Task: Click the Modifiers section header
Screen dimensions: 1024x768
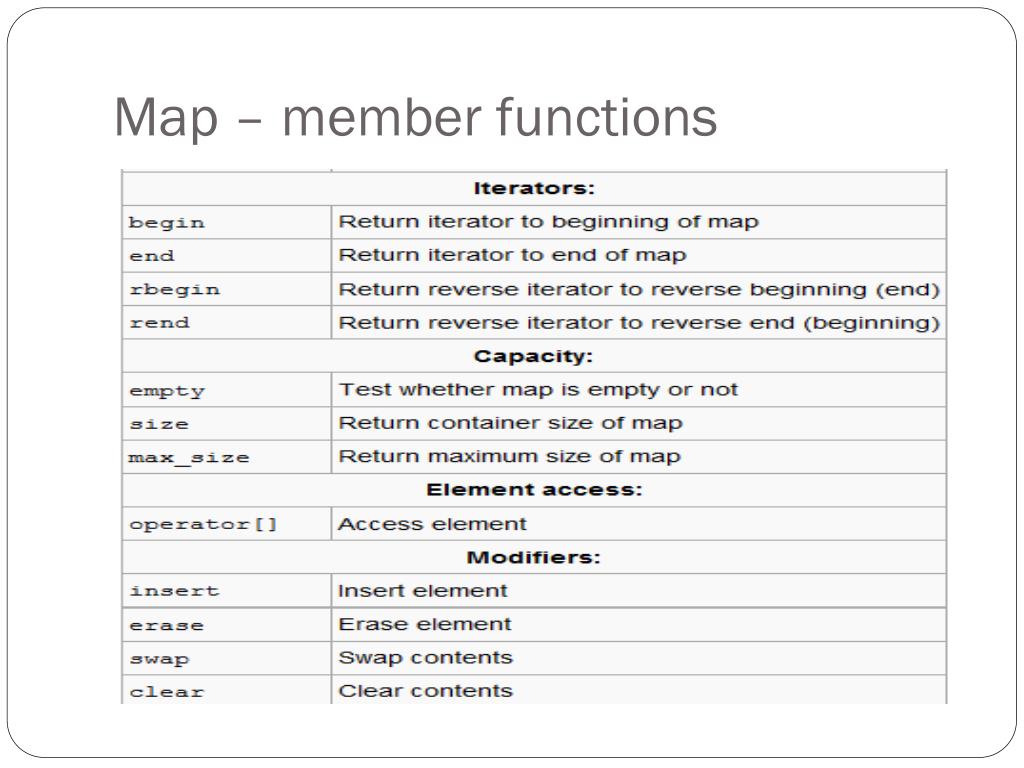Action: tap(533, 557)
